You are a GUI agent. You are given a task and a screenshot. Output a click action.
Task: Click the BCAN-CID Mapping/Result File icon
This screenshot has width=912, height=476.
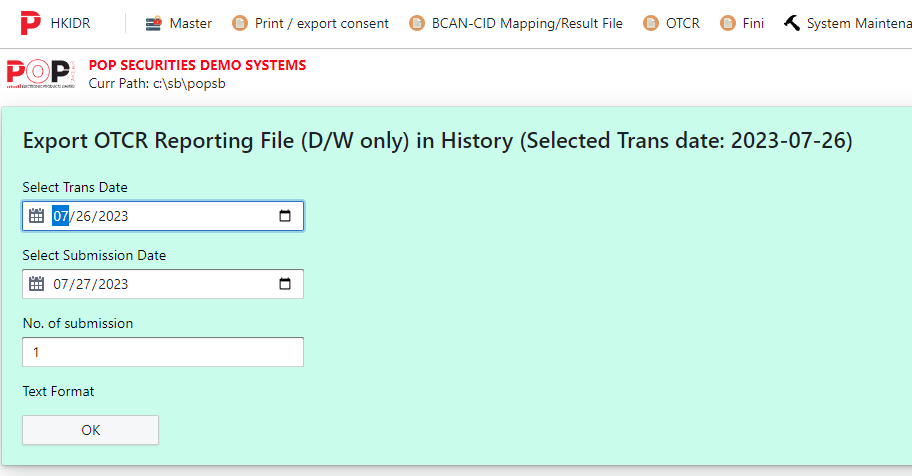point(416,23)
